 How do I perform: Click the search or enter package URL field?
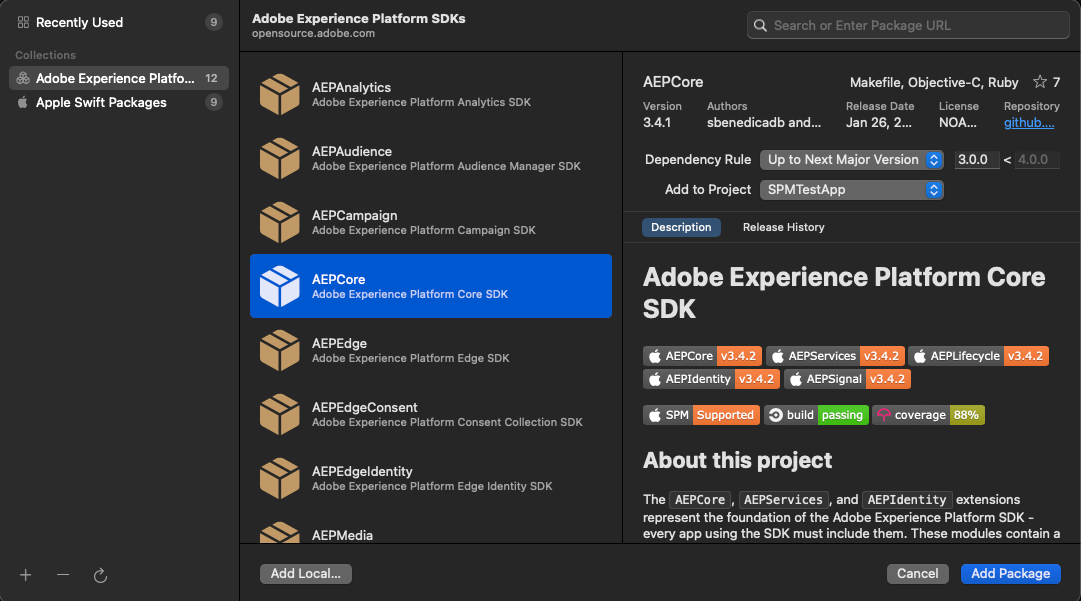pyautogui.click(x=908, y=26)
